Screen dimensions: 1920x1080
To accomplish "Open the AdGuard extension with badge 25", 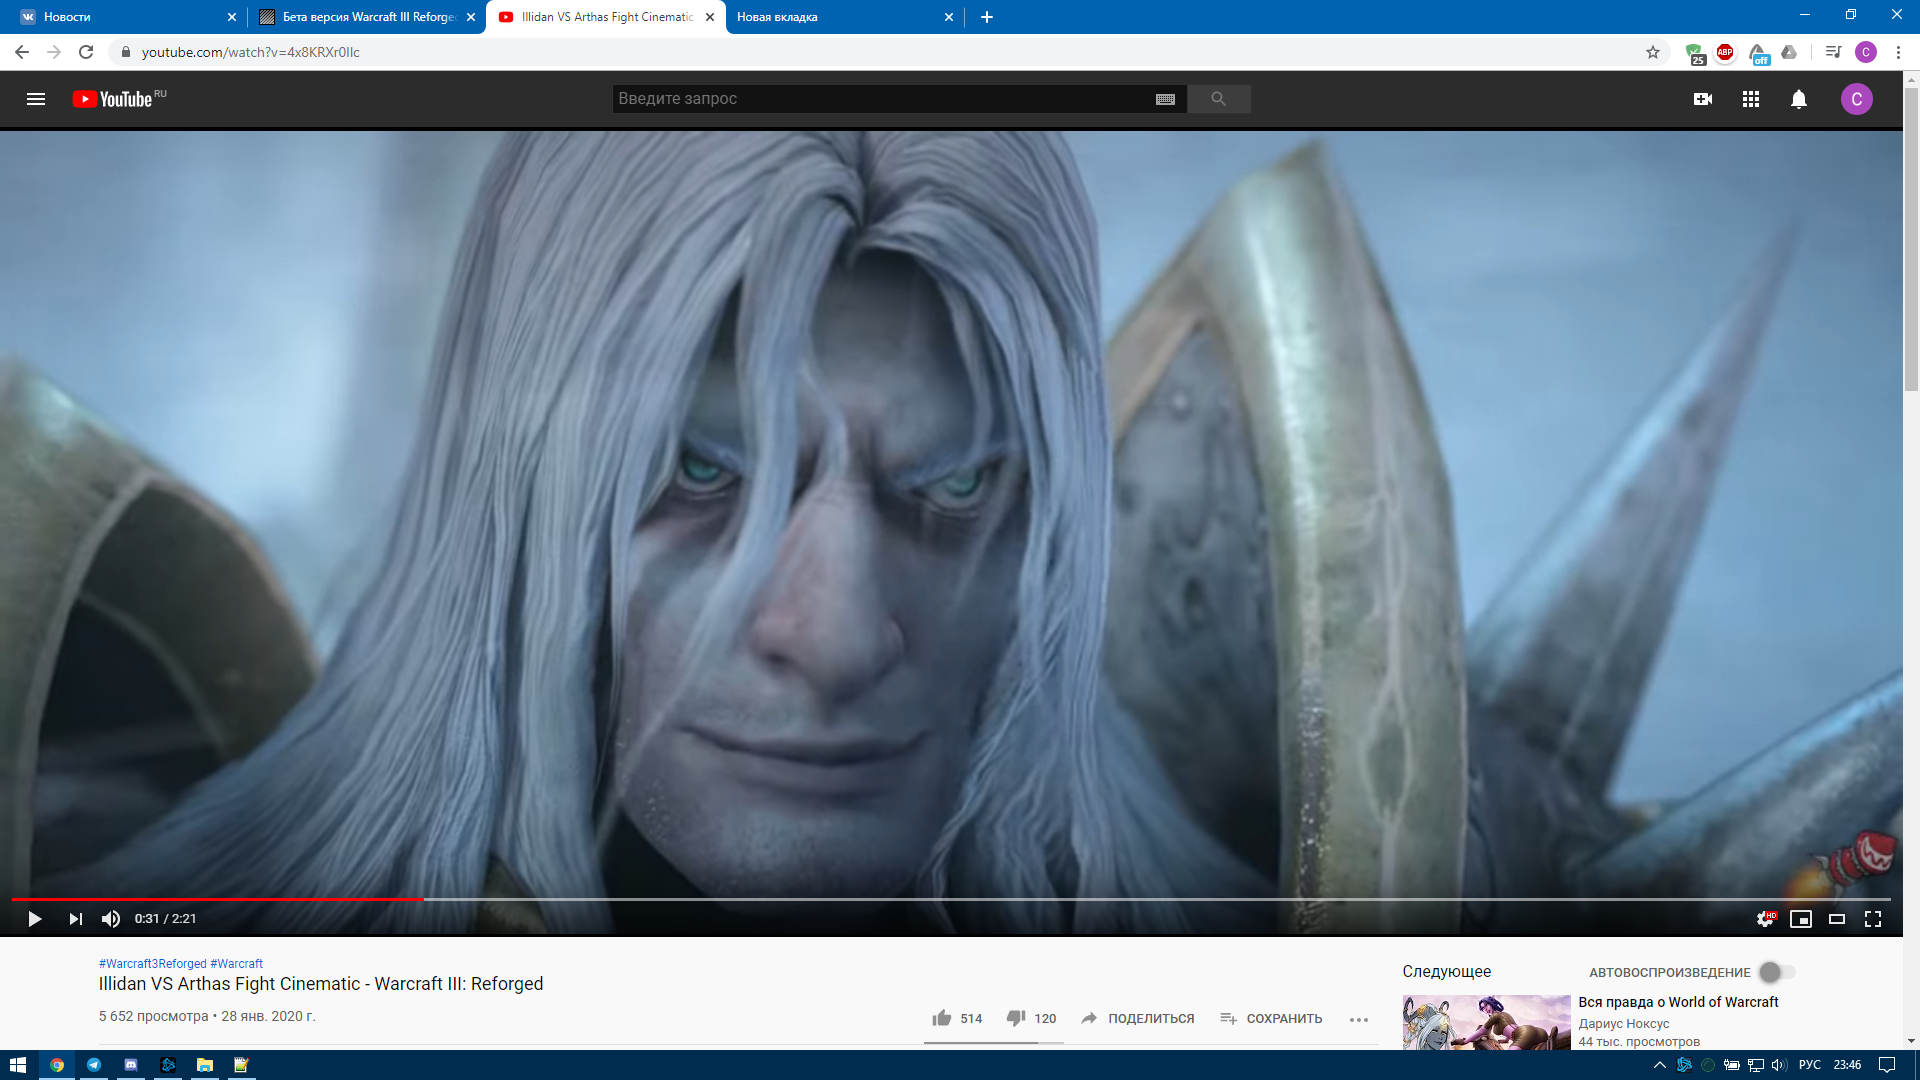I will pos(1694,53).
